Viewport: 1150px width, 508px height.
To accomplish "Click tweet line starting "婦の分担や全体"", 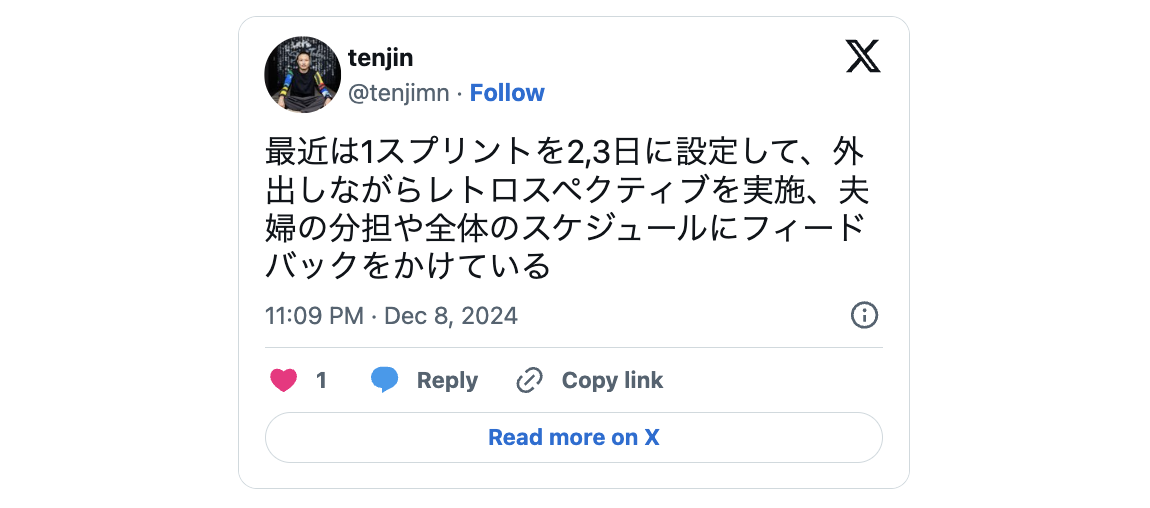I will tap(565, 228).
